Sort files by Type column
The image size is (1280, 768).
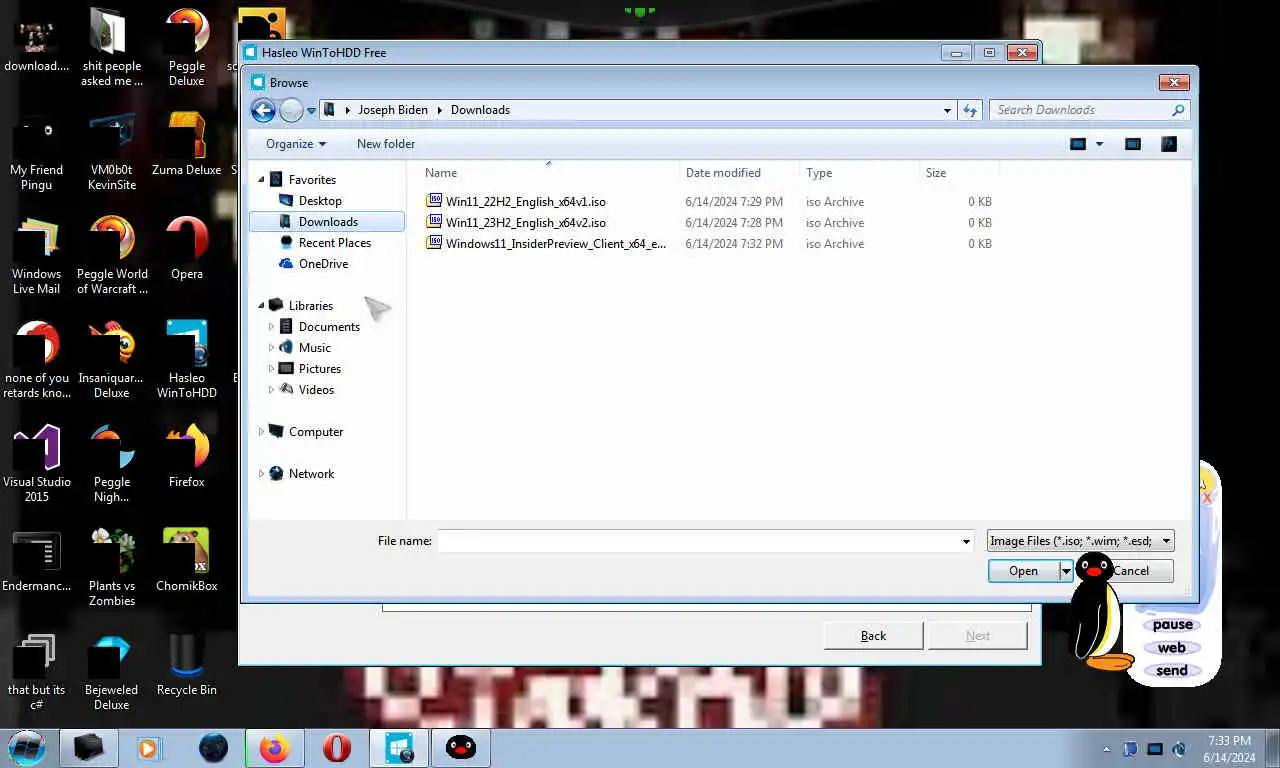click(859, 173)
